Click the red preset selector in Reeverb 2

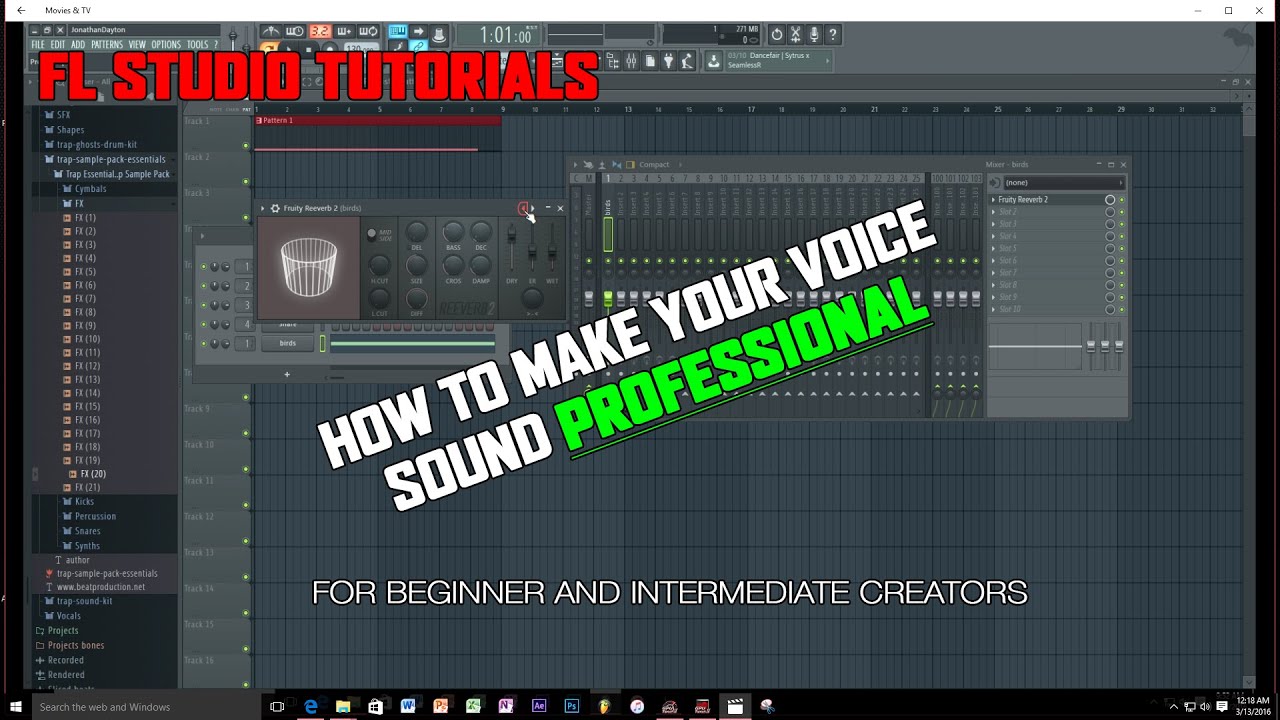click(523, 208)
